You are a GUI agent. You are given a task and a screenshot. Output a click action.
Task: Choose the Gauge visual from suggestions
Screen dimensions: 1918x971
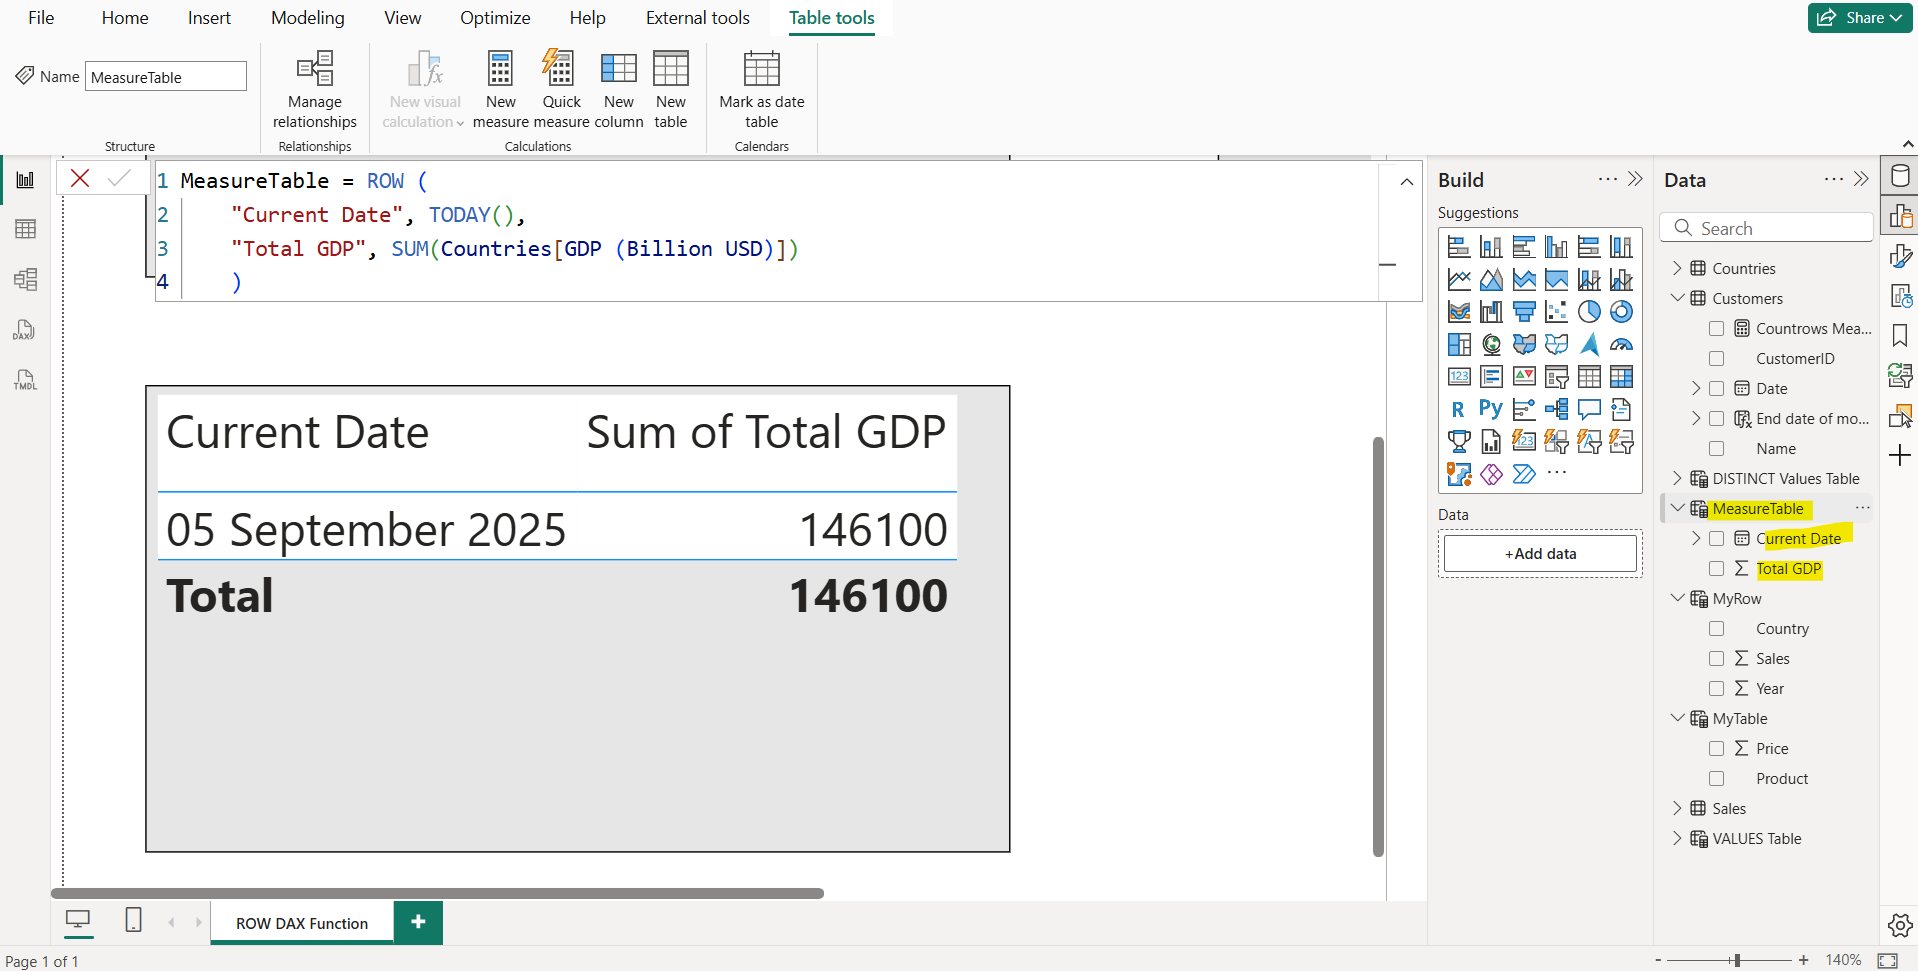pyautogui.click(x=1621, y=345)
